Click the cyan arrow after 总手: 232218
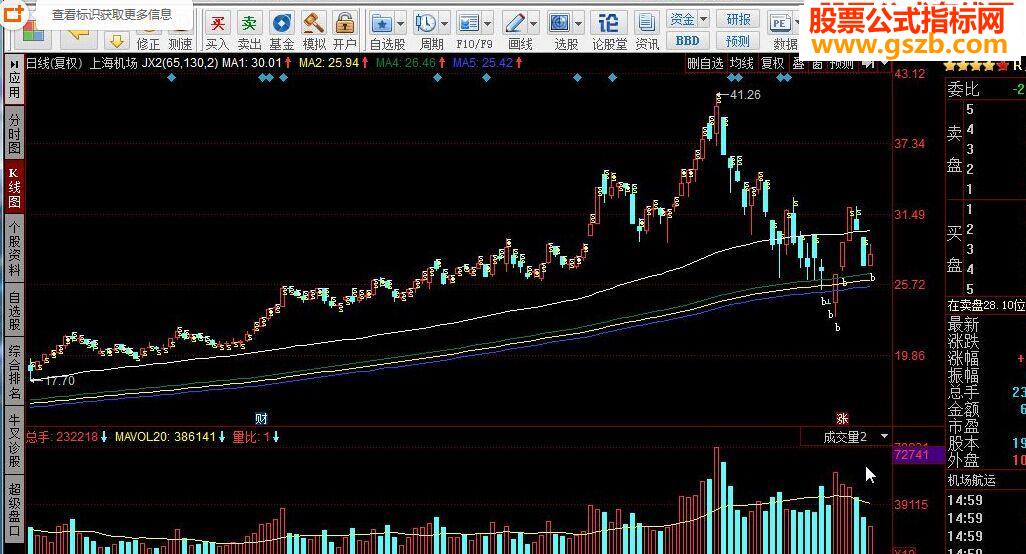The image size is (1026, 554). pos(104,437)
